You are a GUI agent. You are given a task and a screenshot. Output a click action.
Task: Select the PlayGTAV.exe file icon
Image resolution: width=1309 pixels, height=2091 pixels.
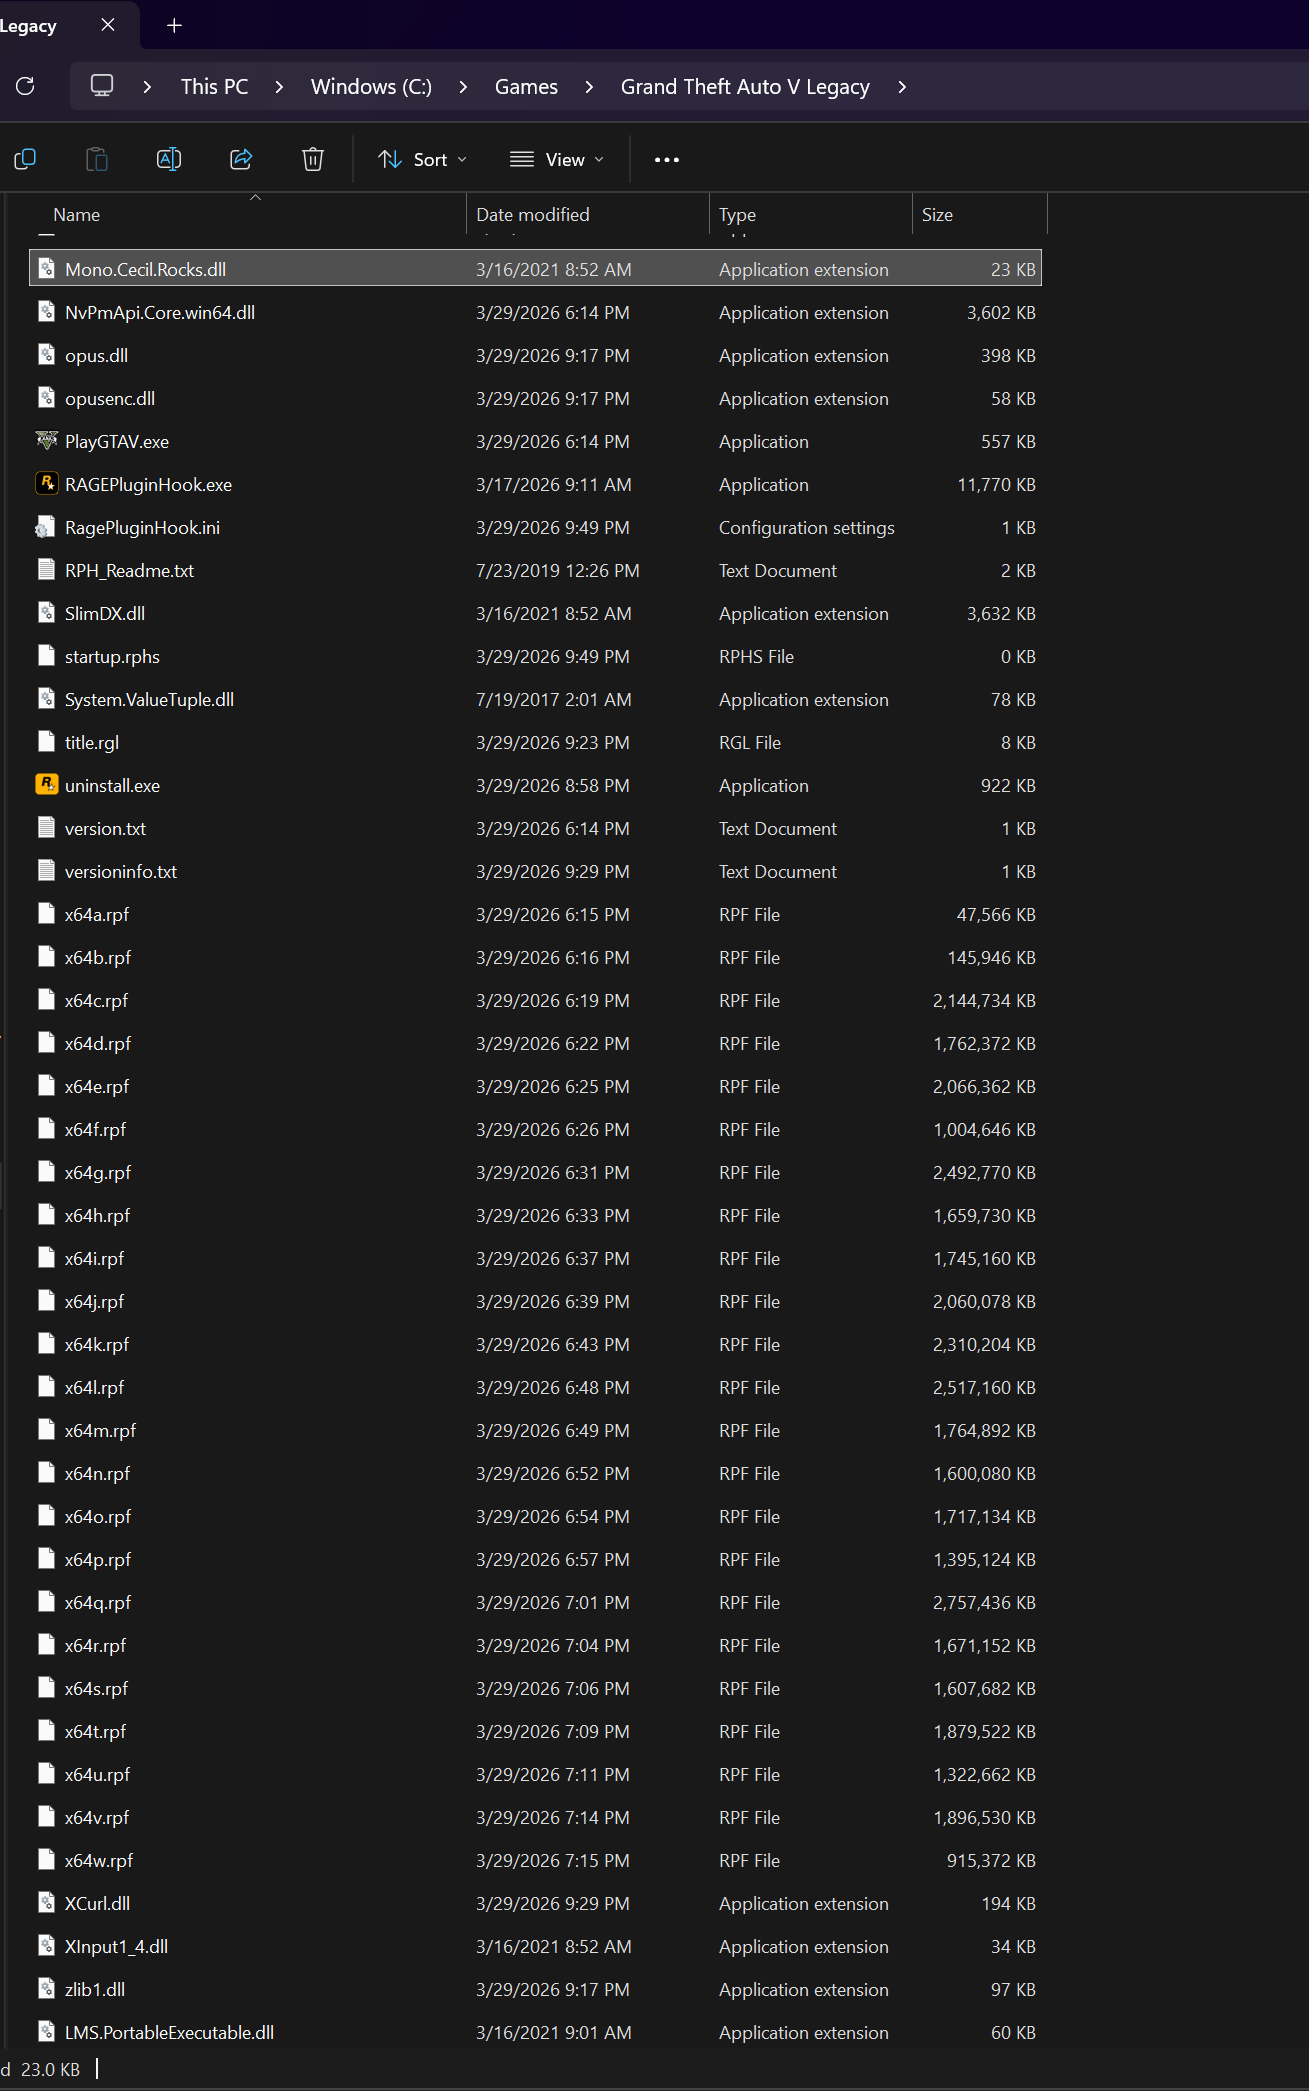pos(46,441)
